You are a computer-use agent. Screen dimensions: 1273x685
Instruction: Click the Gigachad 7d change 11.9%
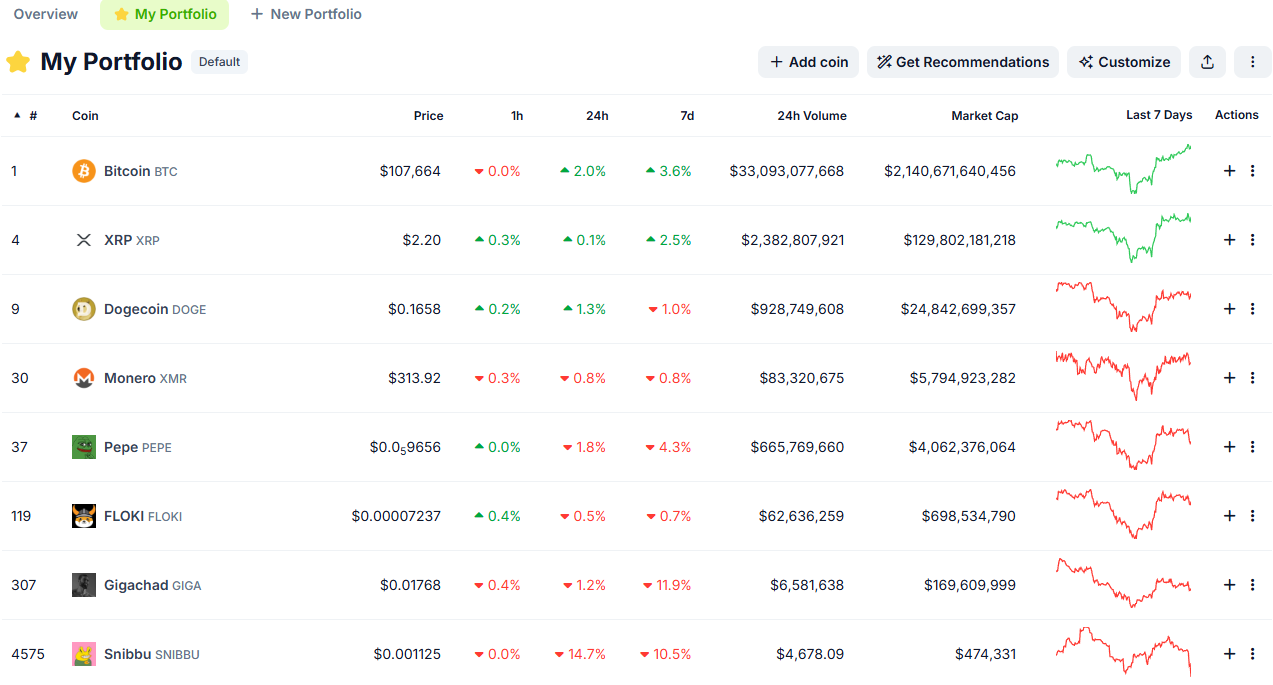click(666, 585)
